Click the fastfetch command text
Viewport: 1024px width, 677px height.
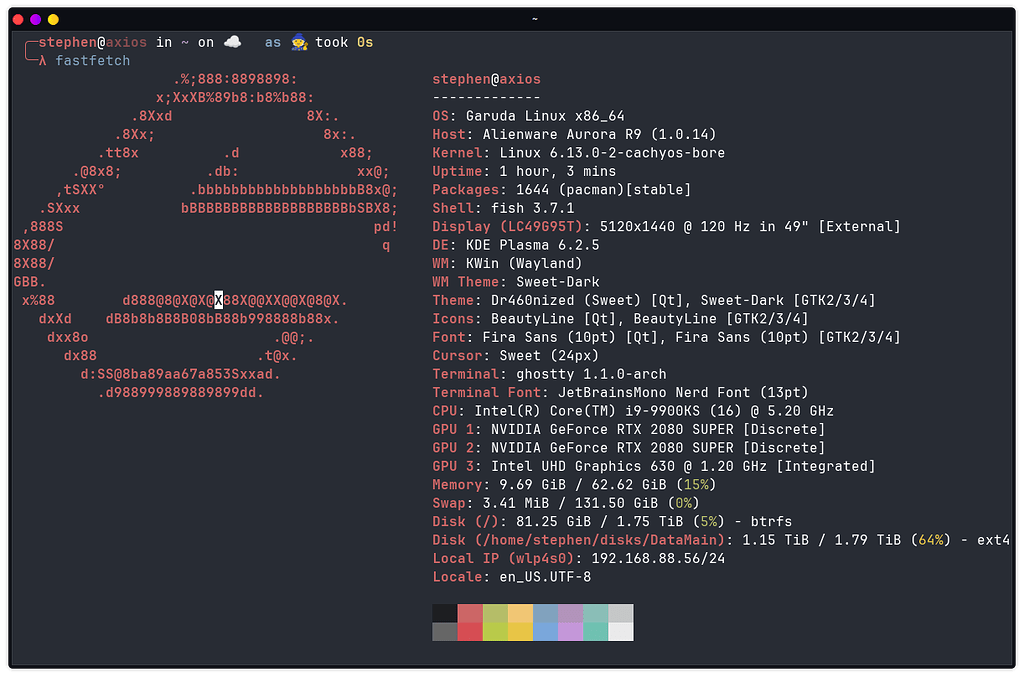coord(92,61)
